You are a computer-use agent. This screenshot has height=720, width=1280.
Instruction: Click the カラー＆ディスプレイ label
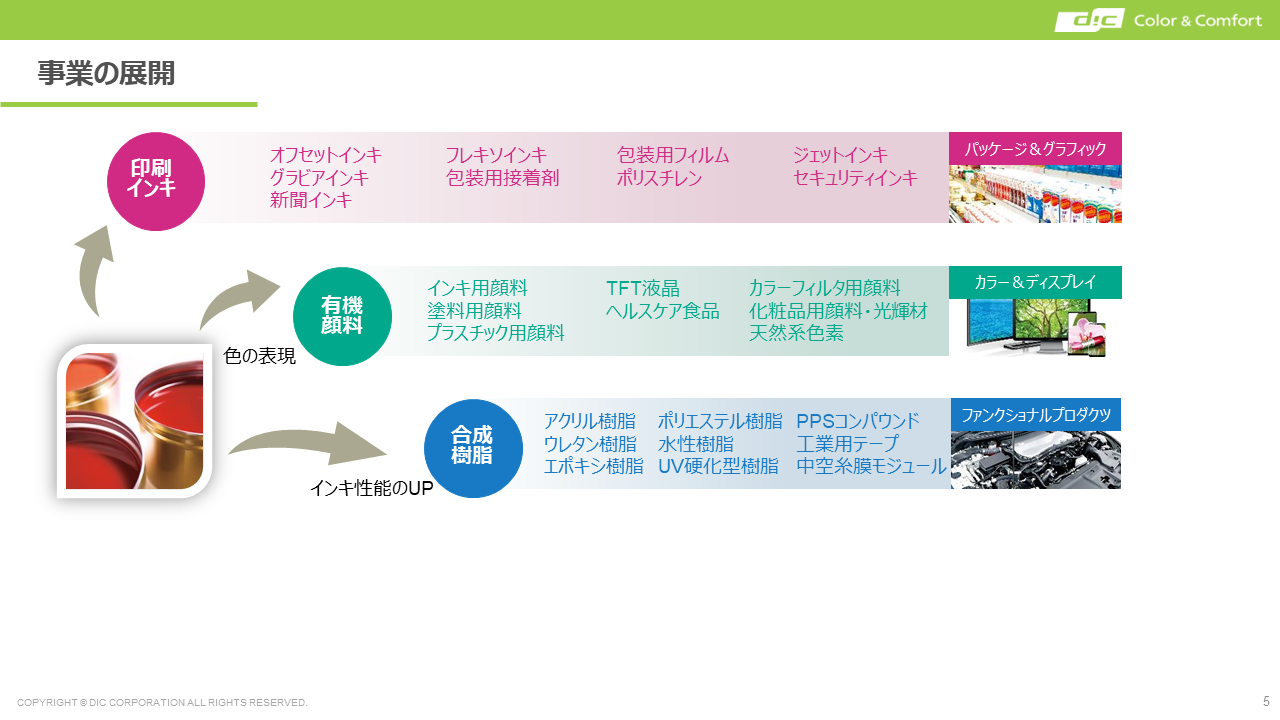click(x=1035, y=282)
